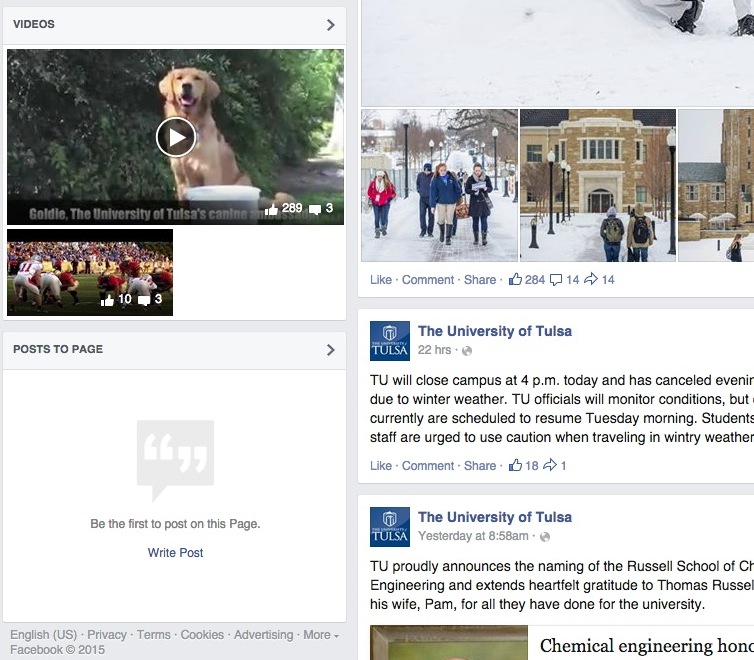The width and height of the screenshot is (754, 660).
Task: Play the Goldie dog video
Action: point(176,137)
